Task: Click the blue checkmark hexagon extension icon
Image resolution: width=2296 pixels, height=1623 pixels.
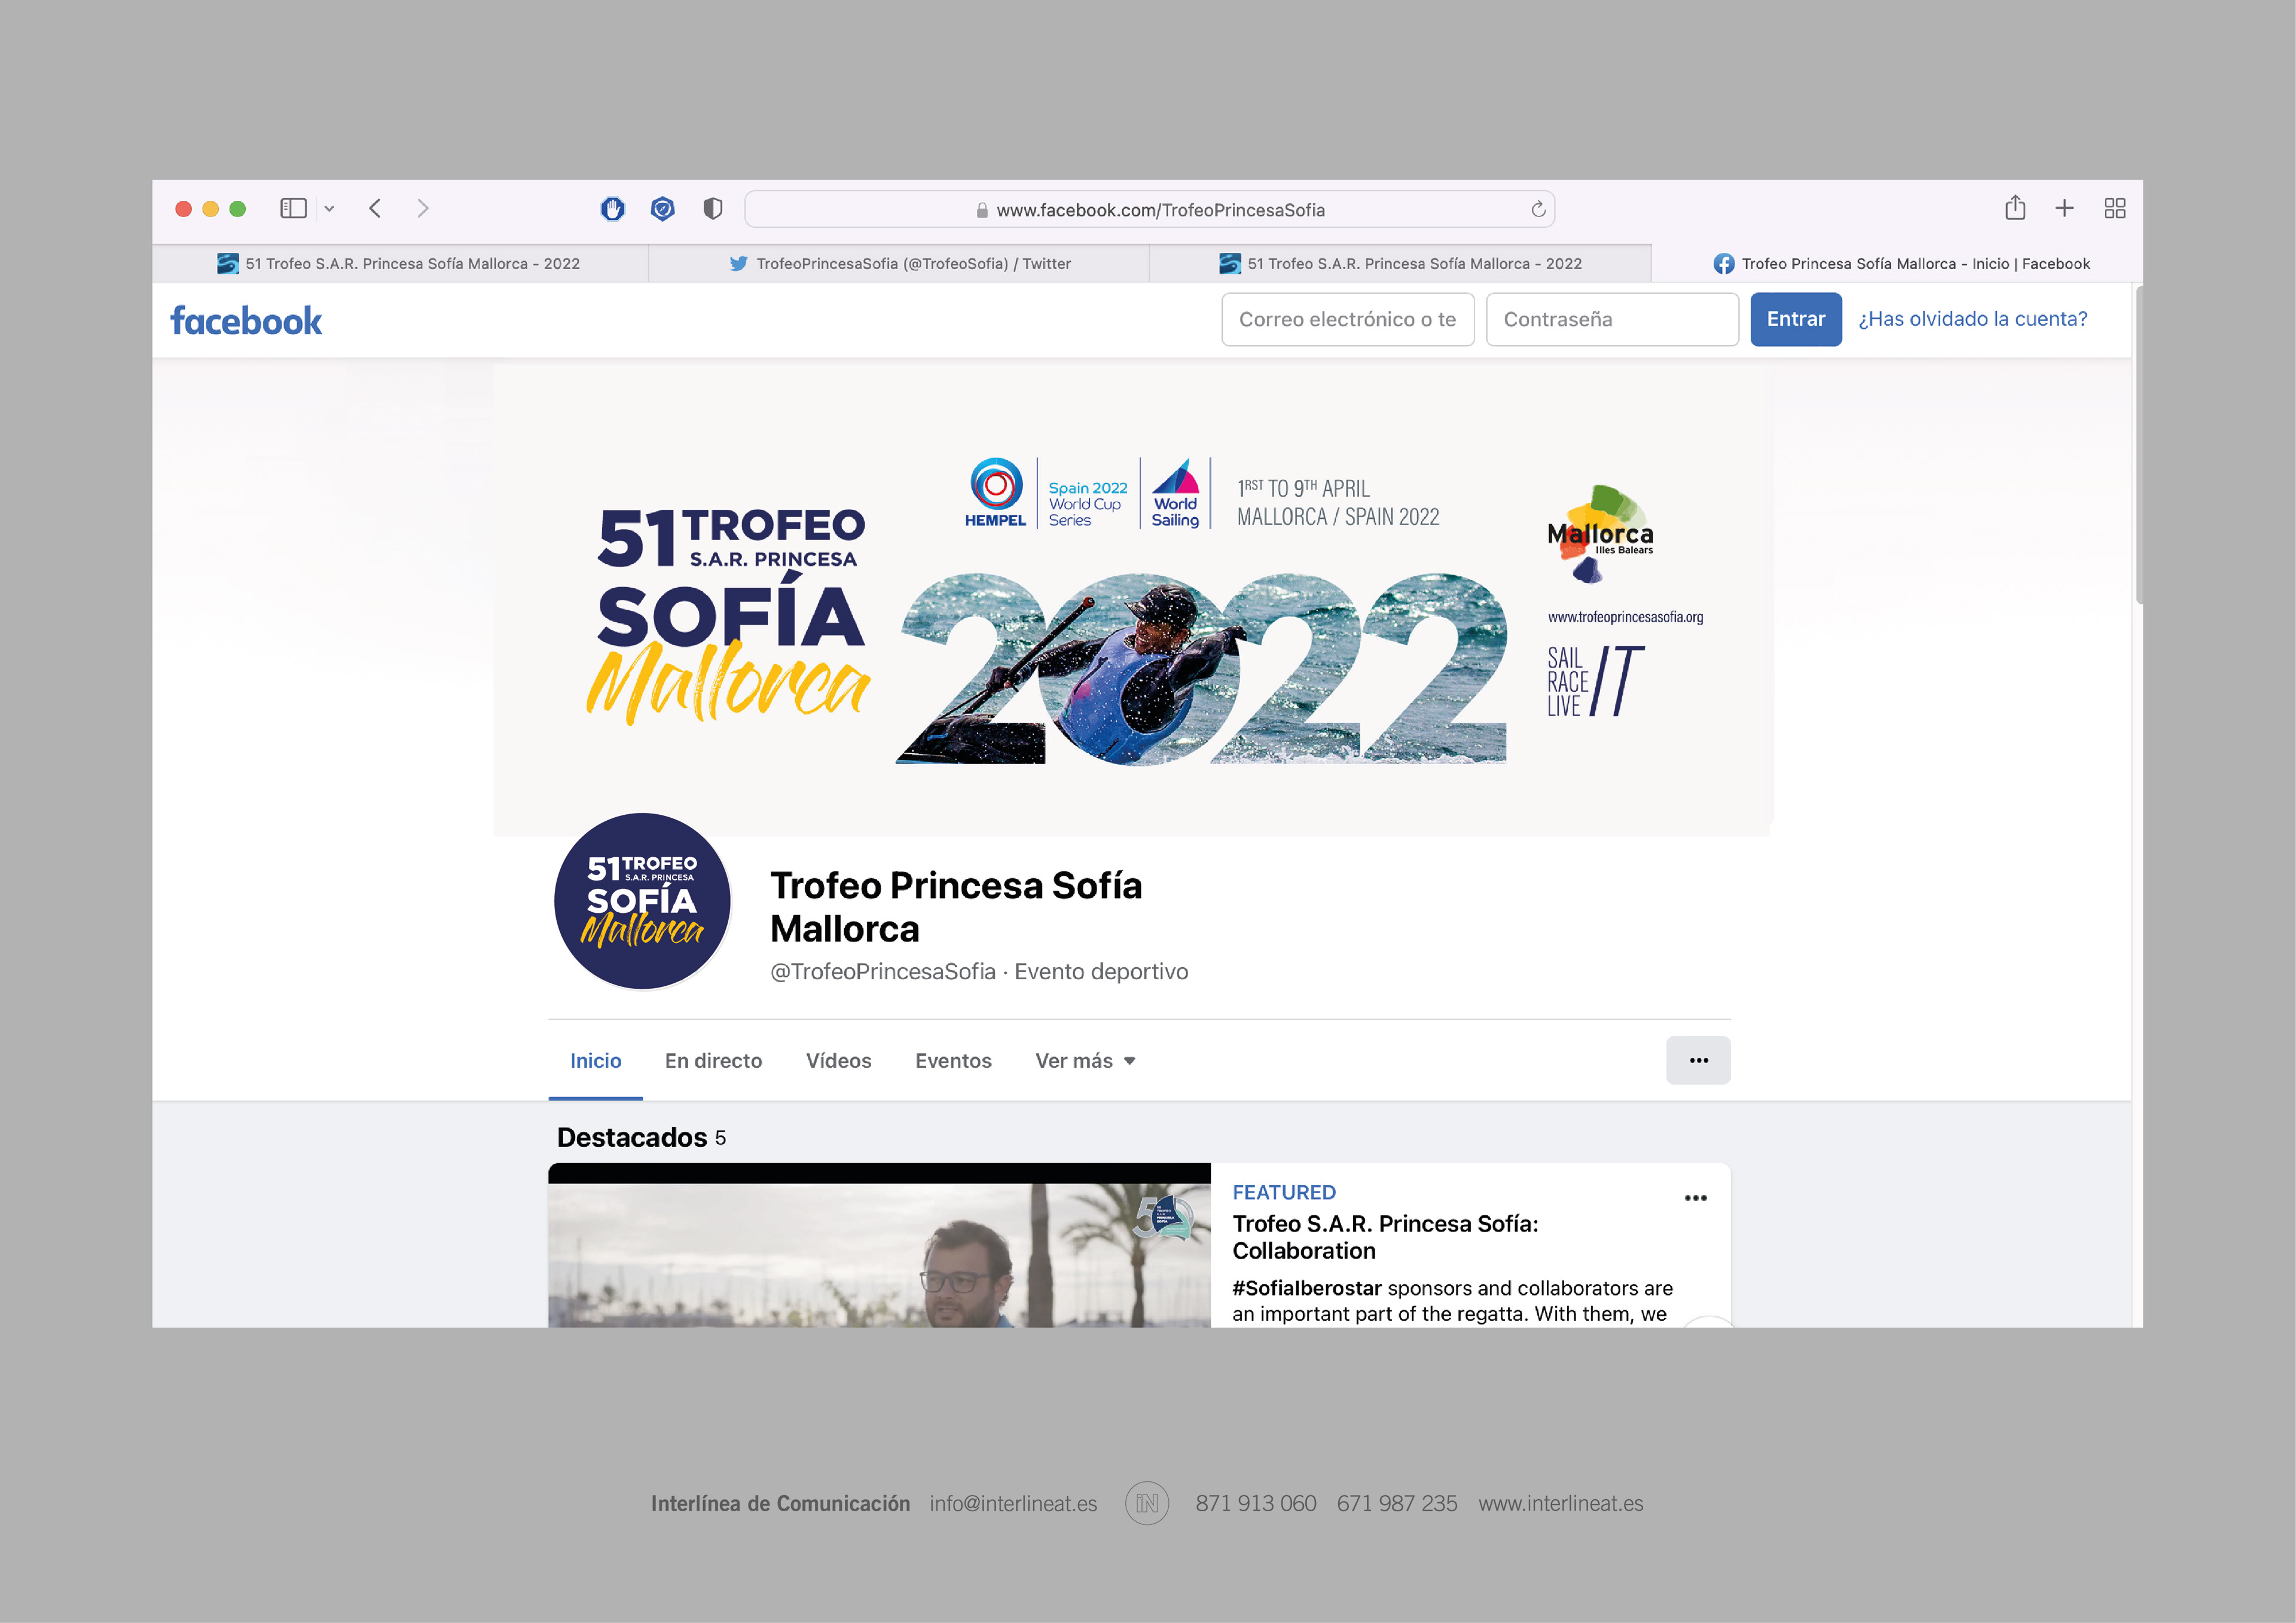Action: pyautogui.click(x=662, y=208)
